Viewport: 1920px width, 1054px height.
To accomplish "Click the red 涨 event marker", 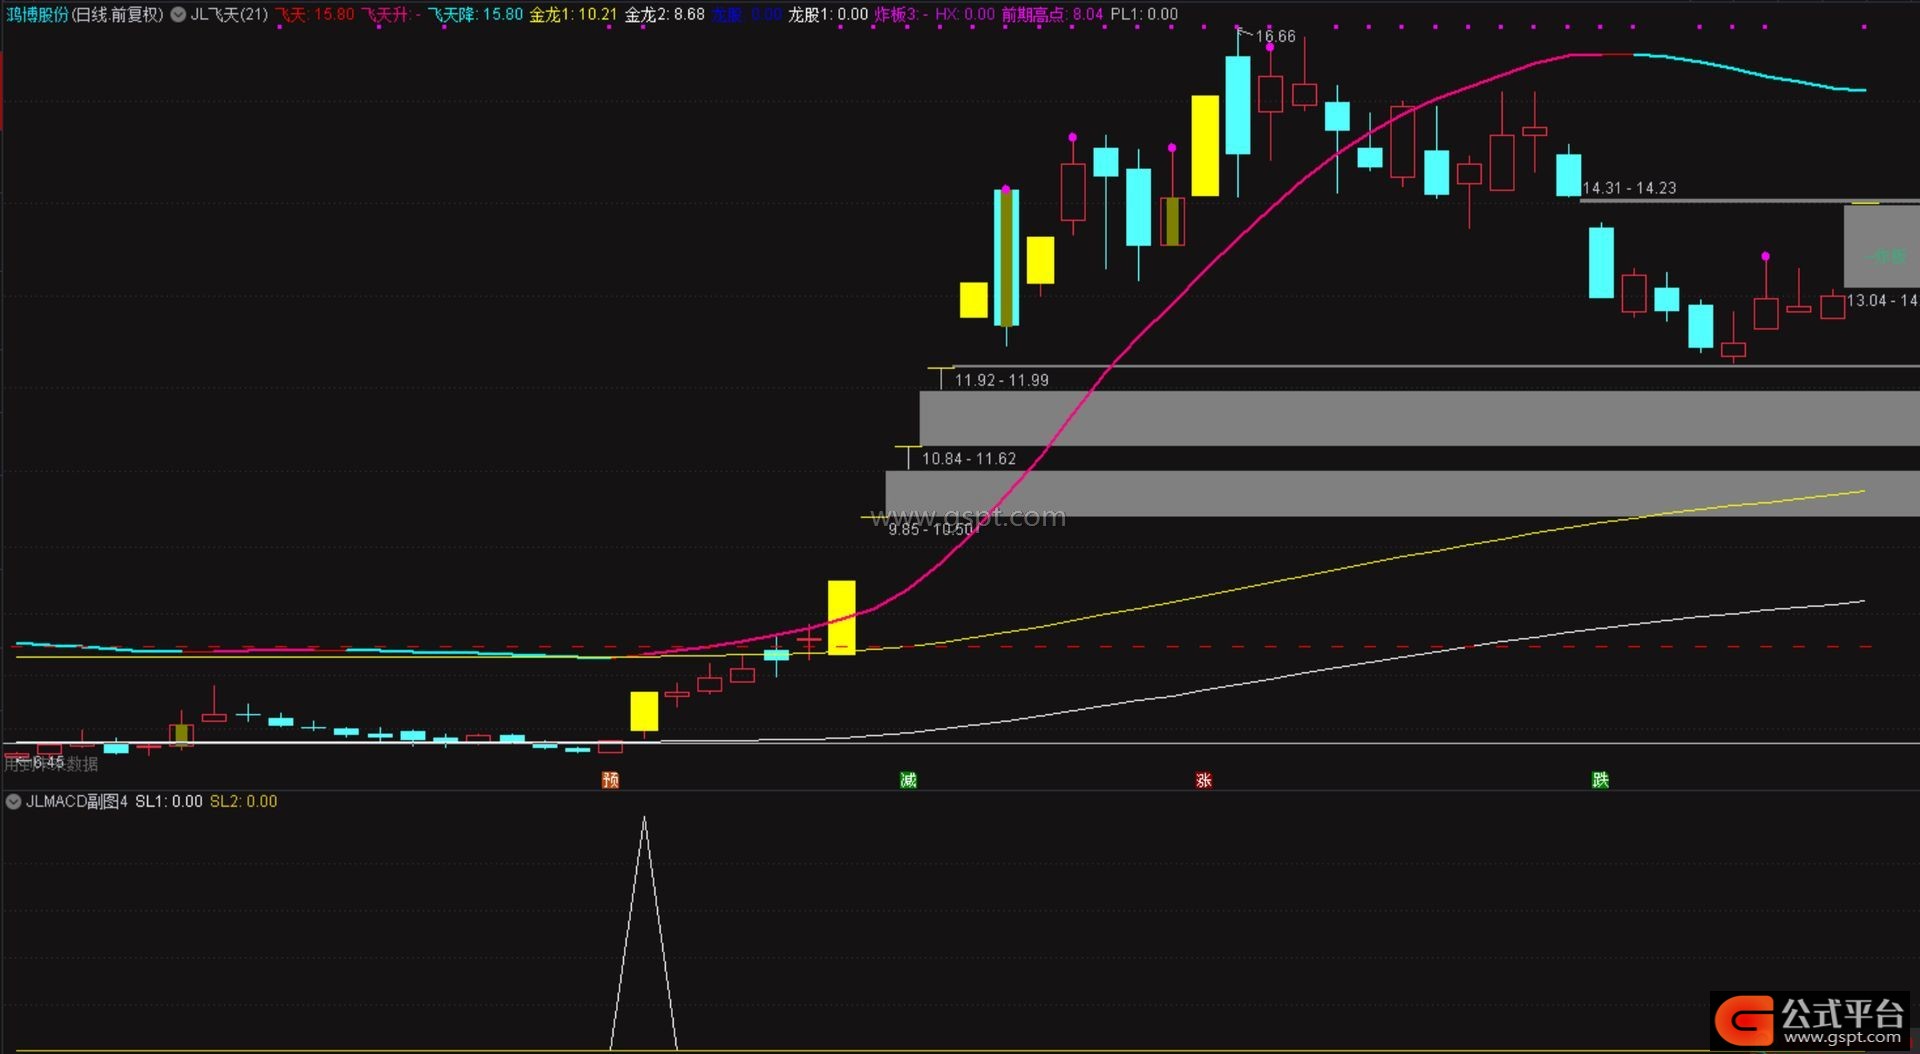I will (1204, 780).
